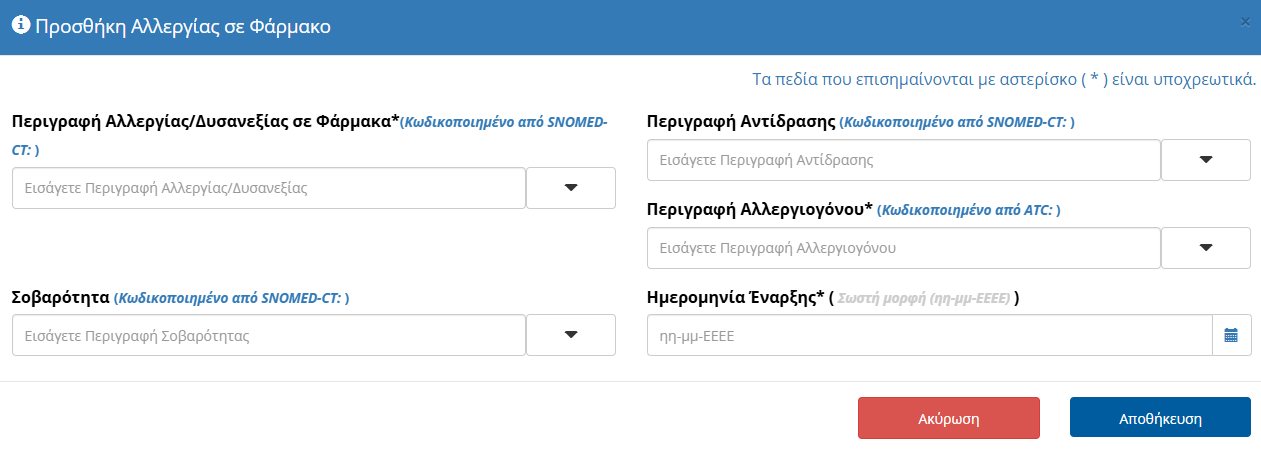Select the Εισάγετε Περιγραφή Αλλεργιογόνου input

click(903, 248)
